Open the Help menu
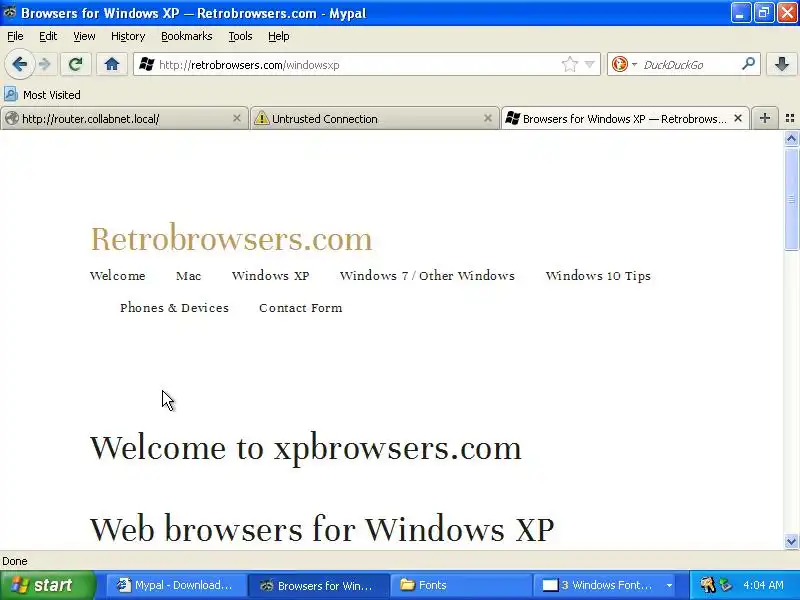 tap(279, 36)
